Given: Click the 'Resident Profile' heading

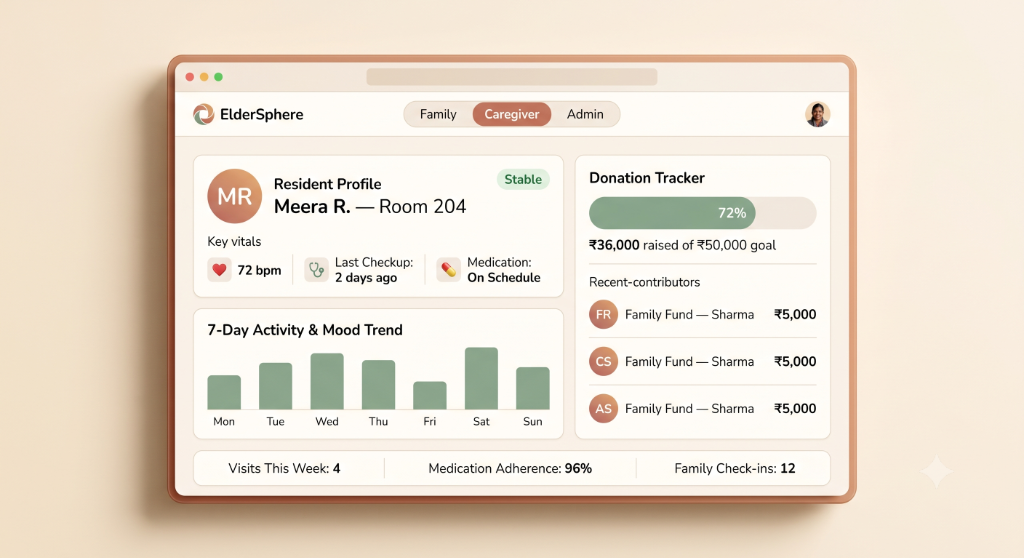Looking at the screenshot, I should tap(327, 184).
